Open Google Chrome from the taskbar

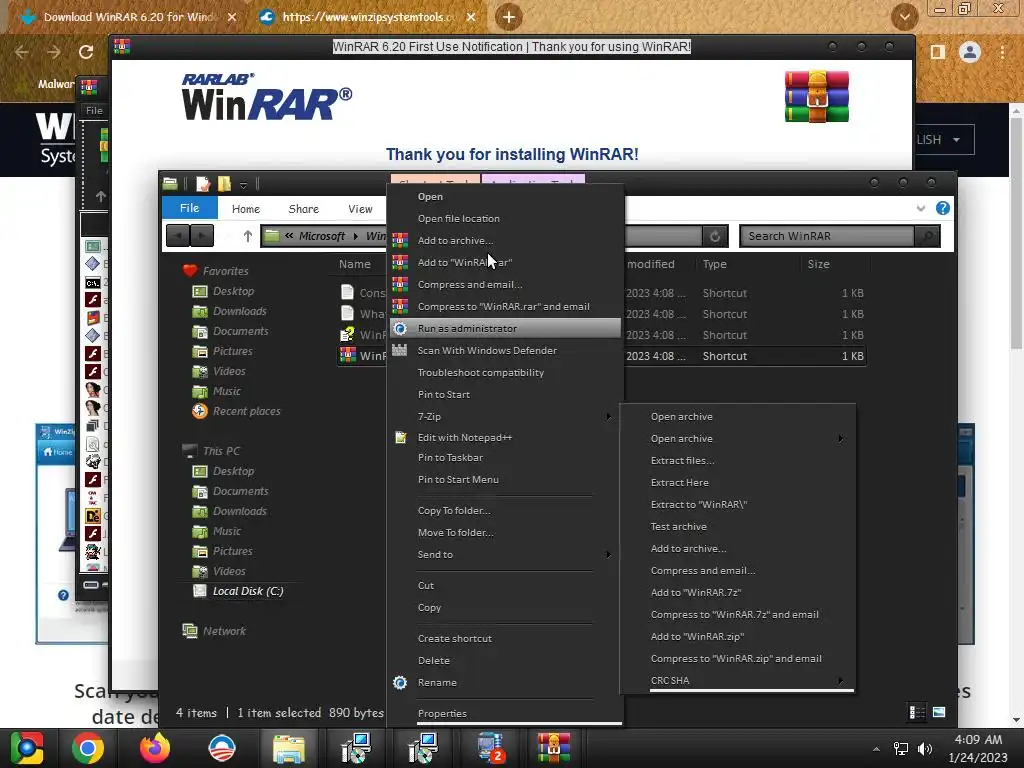[88, 748]
